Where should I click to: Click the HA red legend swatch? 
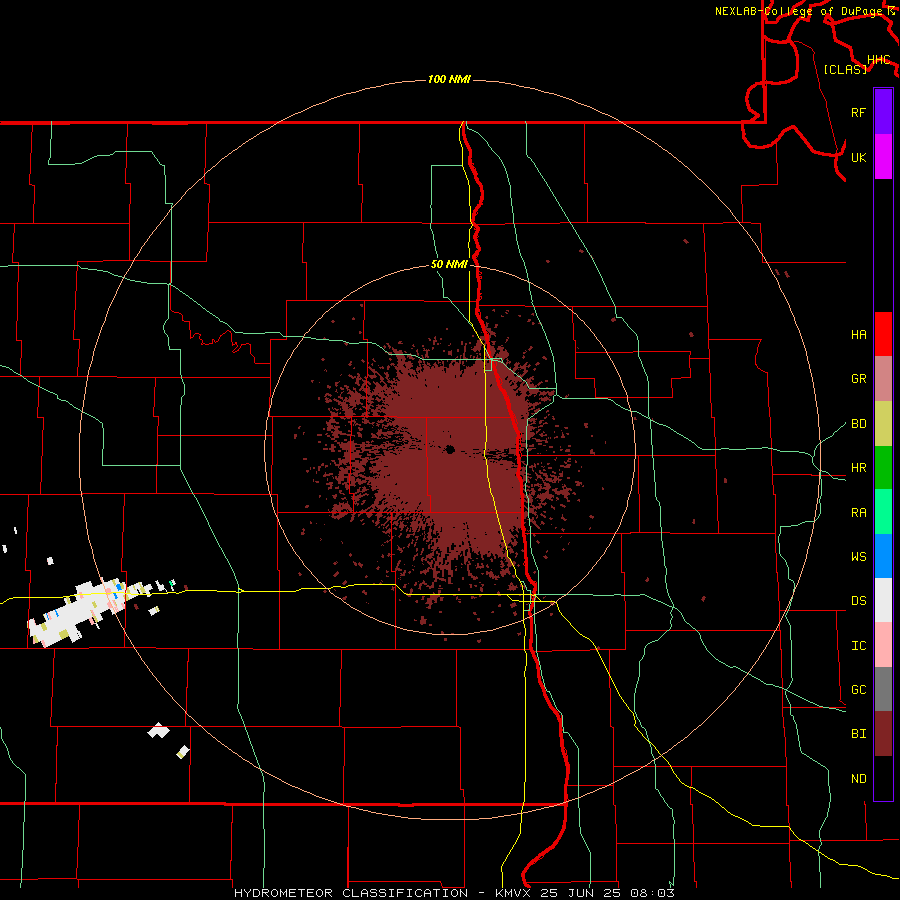[x=883, y=334]
